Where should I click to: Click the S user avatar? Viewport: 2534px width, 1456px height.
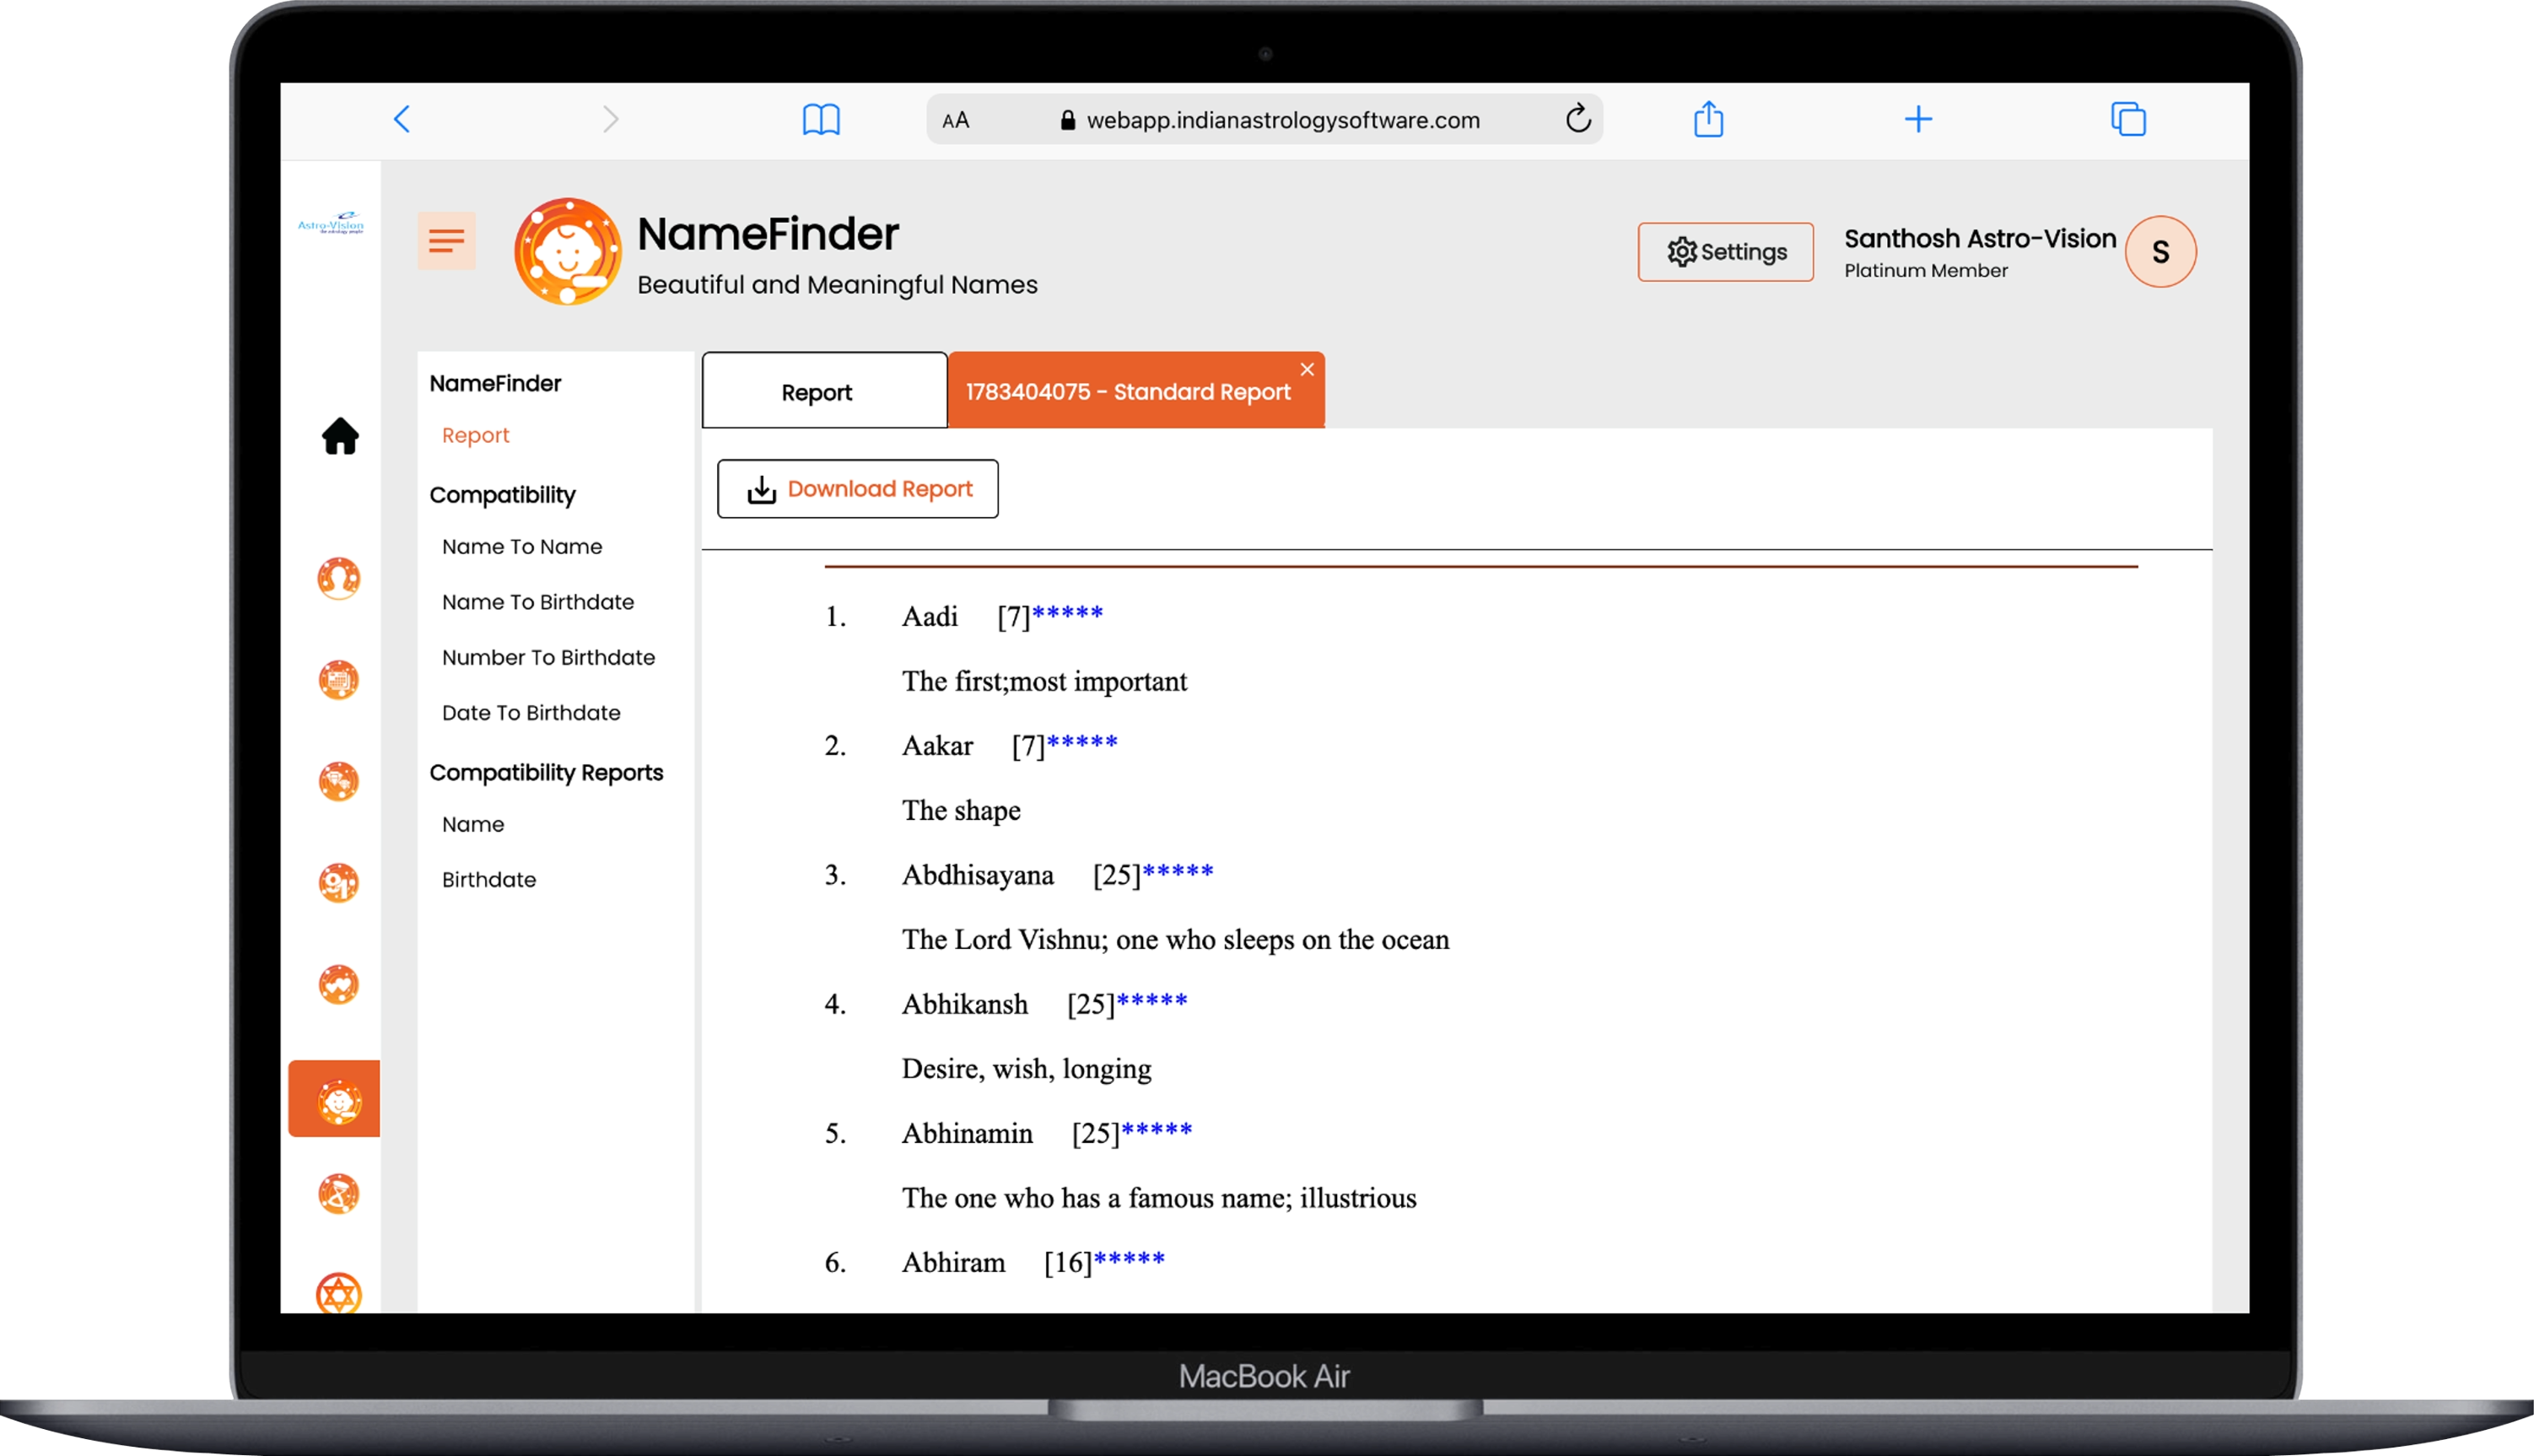(x=2160, y=252)
